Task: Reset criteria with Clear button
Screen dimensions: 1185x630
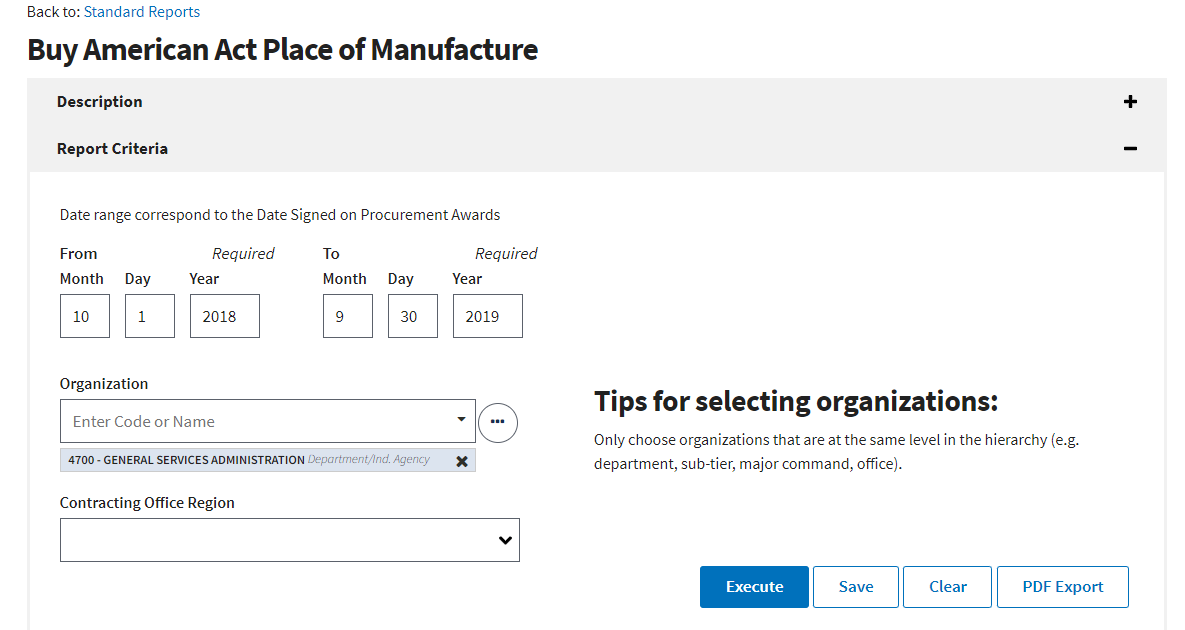Action: coord(947,587)
